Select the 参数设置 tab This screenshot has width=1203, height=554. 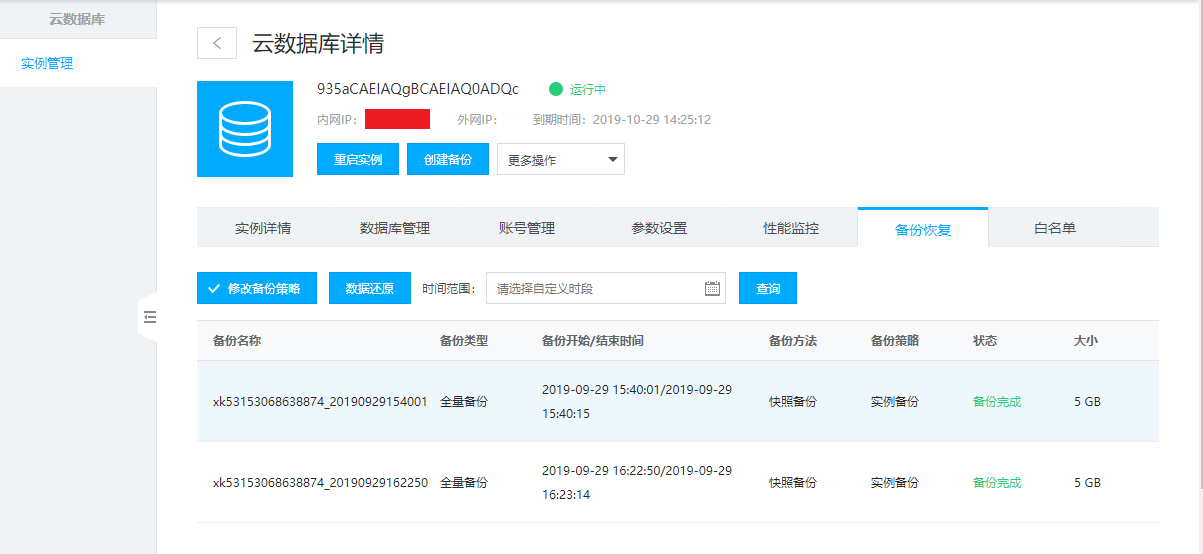(659, 228)
